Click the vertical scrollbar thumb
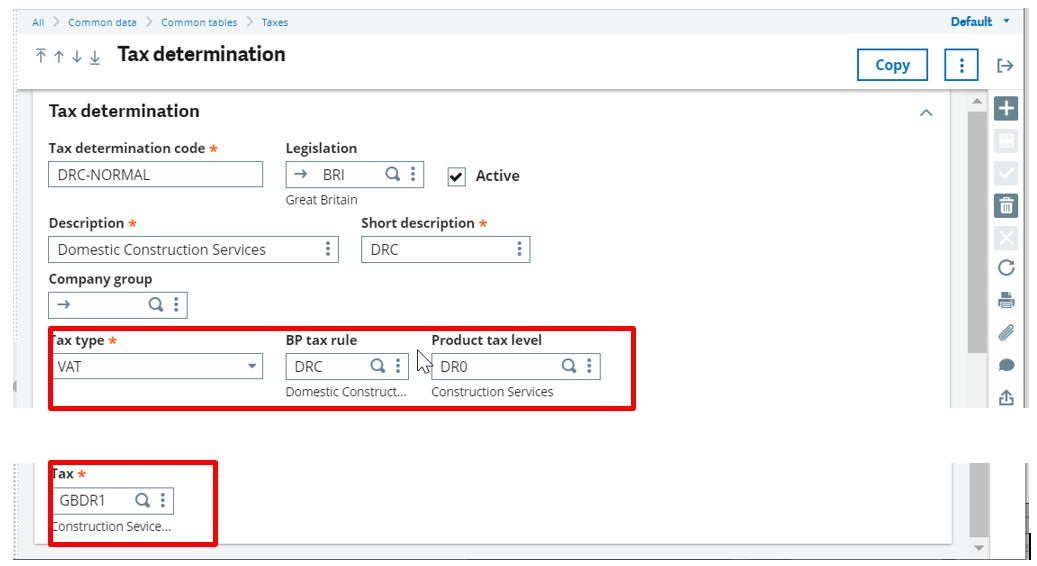The width and height of the screenshot is (1037, 566). pos(977,231)
